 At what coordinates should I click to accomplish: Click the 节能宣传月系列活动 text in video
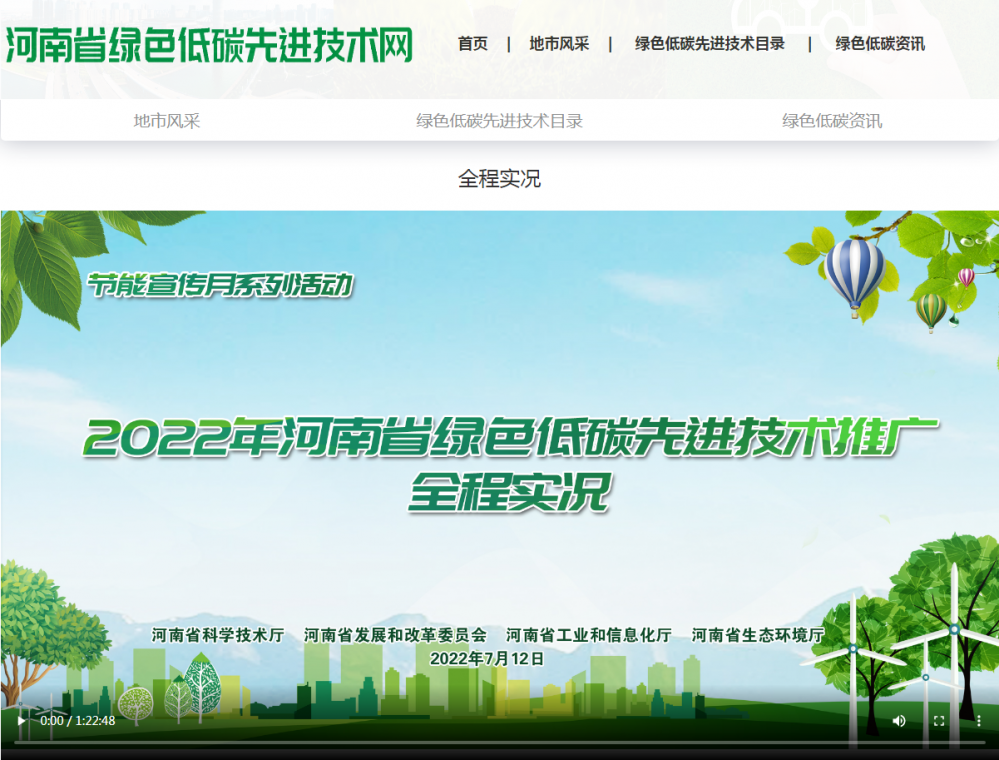[220, 285]
